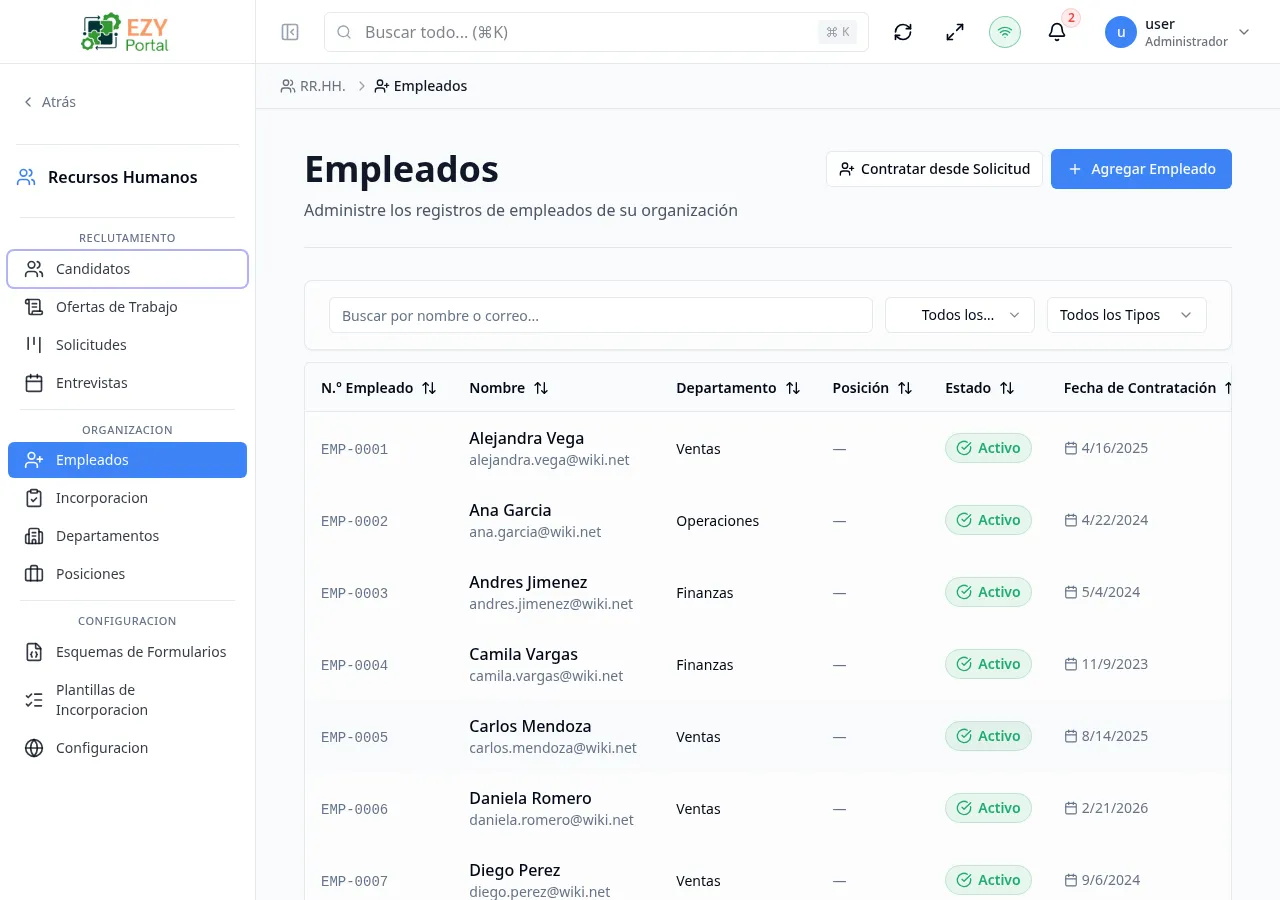This screenshot has width=1280, height=900.
Task: Click the Recursos Humanos heading icon
Action: pyautogui.click(x=26, y=177)
